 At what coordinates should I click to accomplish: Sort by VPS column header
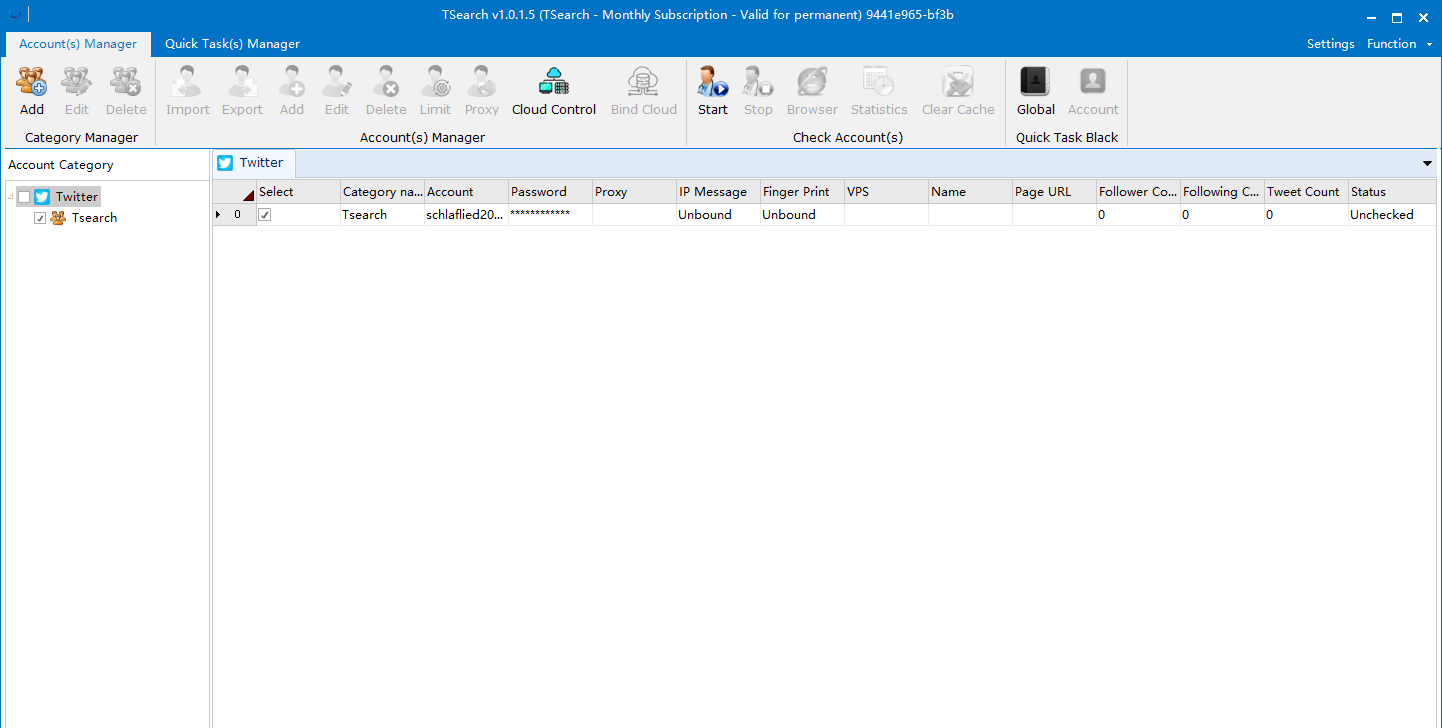886,192
